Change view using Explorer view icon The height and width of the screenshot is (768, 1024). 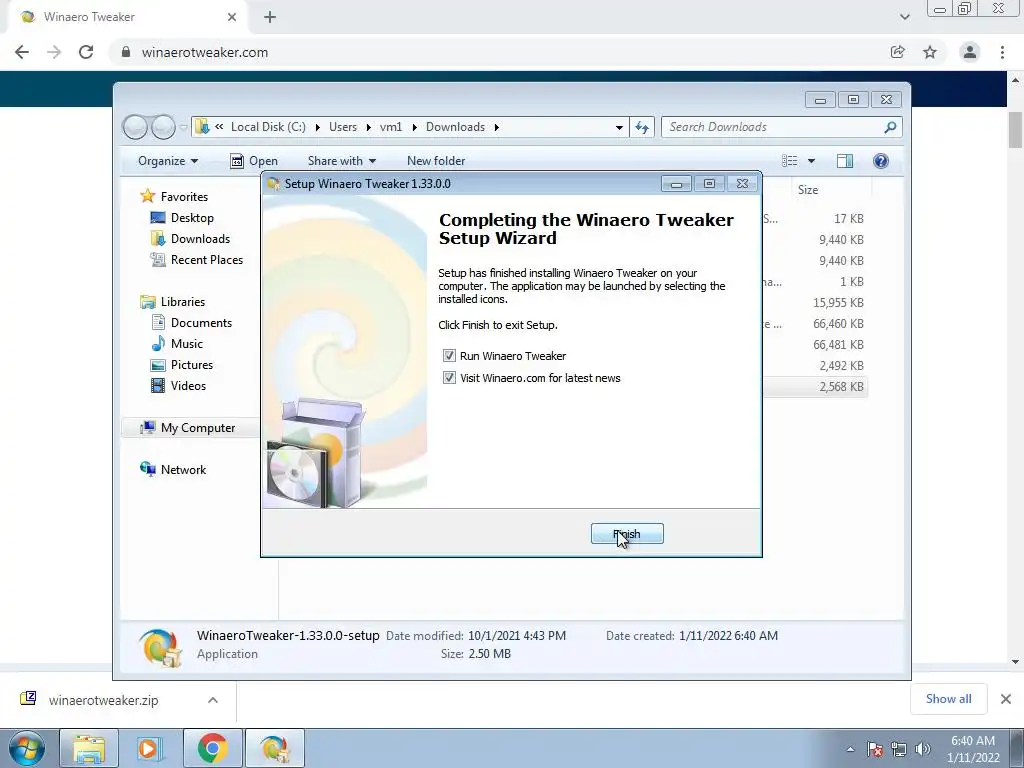coord(790,161)
